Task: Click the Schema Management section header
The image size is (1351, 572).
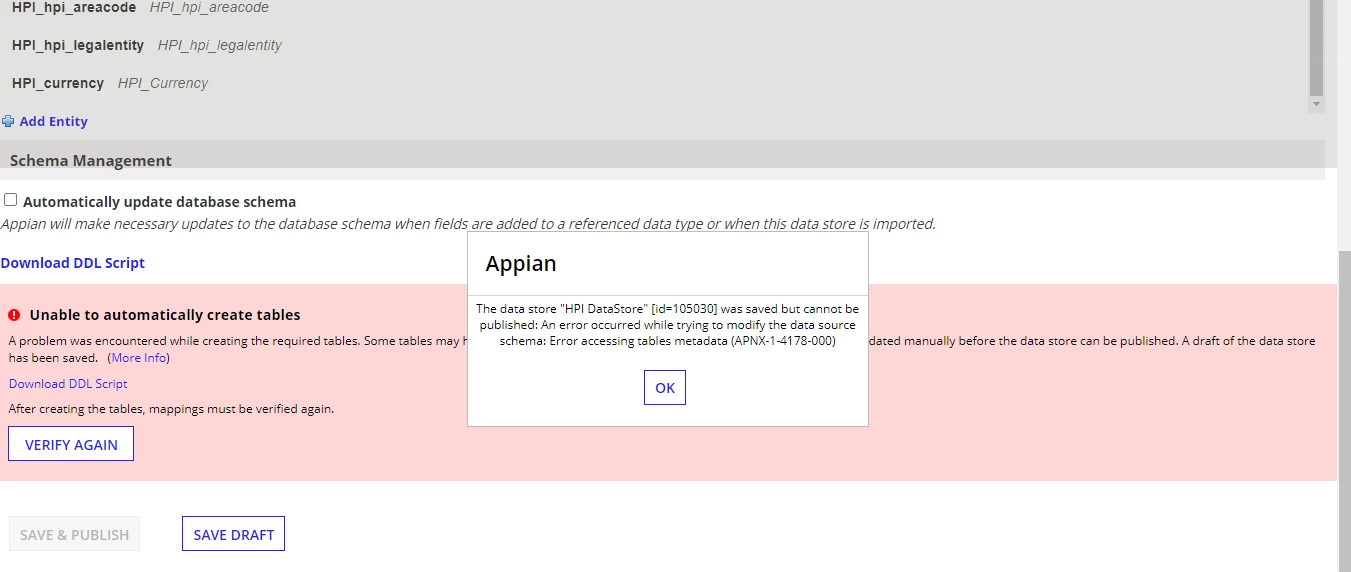Action: [x=662, y=160]
